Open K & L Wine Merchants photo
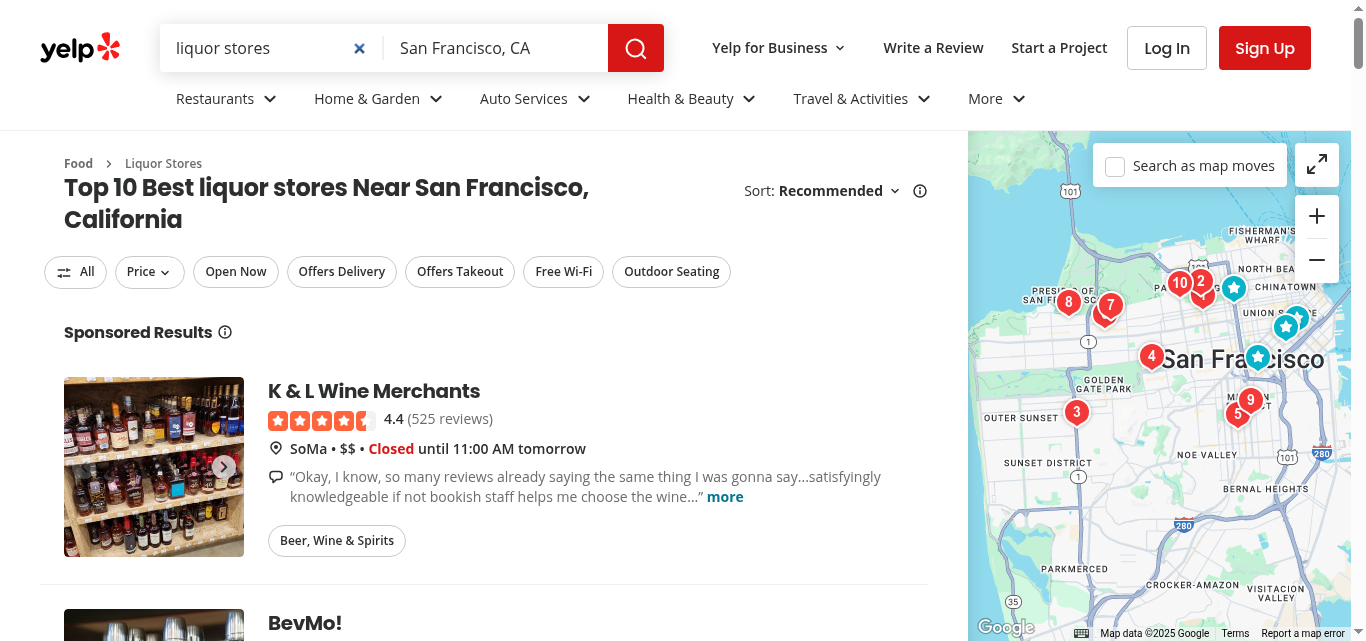1366x641 pixels. click(154, 467)
